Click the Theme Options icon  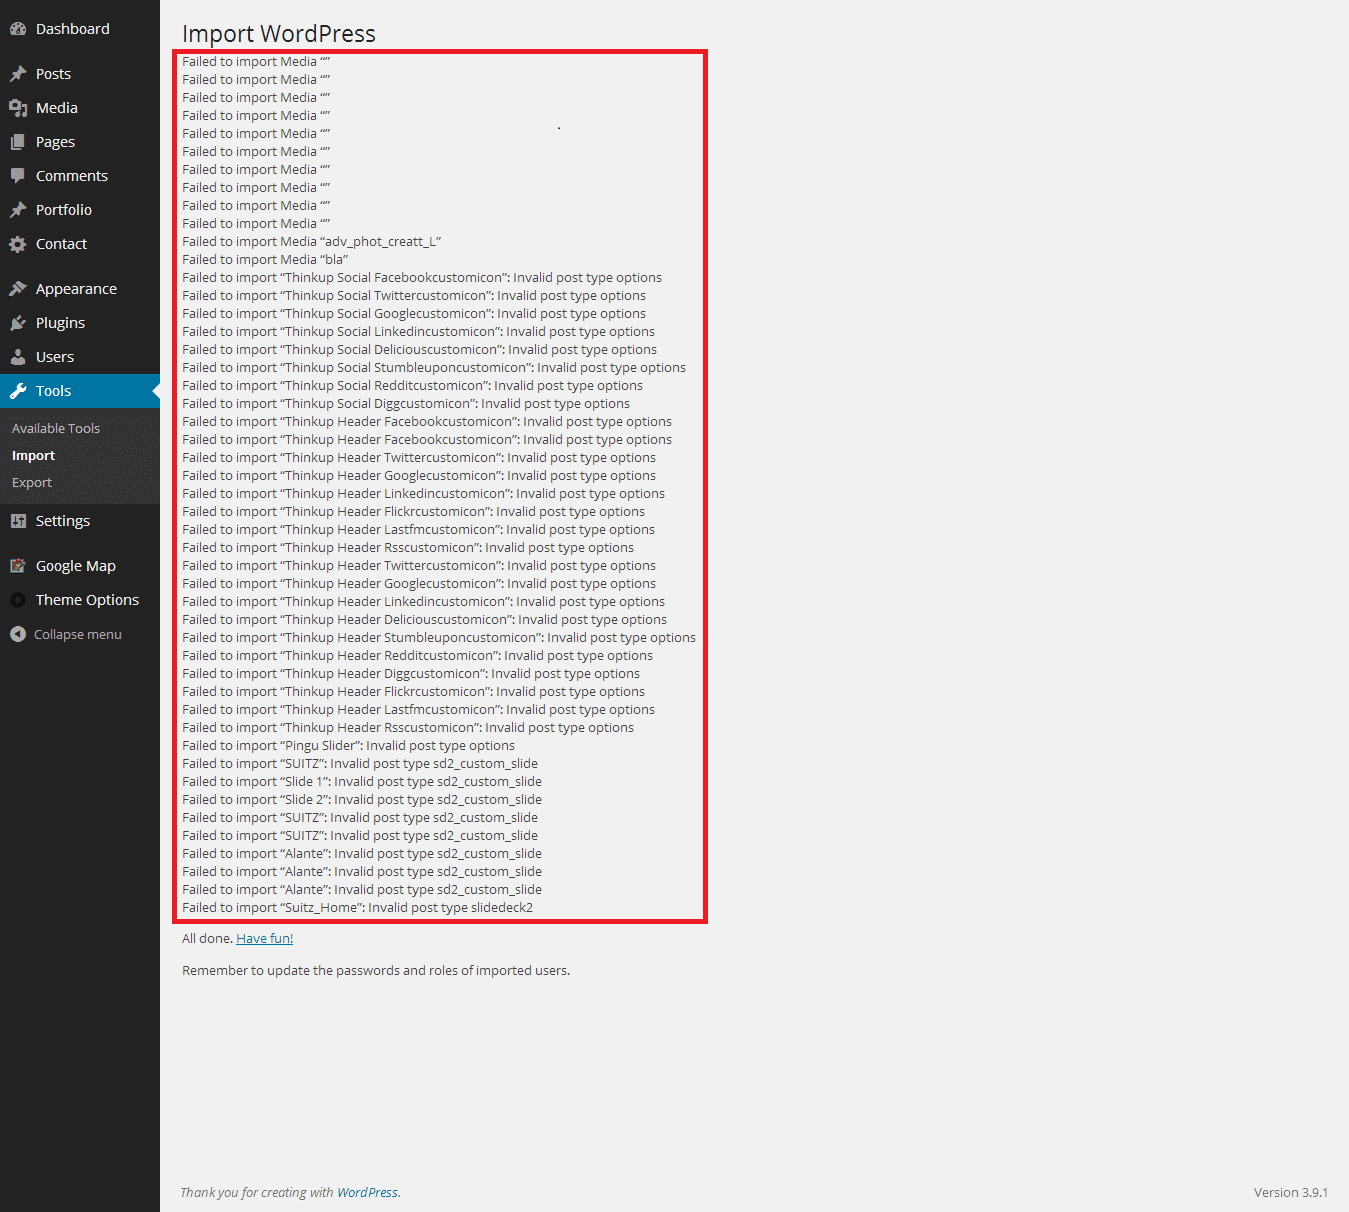point(18,600)
